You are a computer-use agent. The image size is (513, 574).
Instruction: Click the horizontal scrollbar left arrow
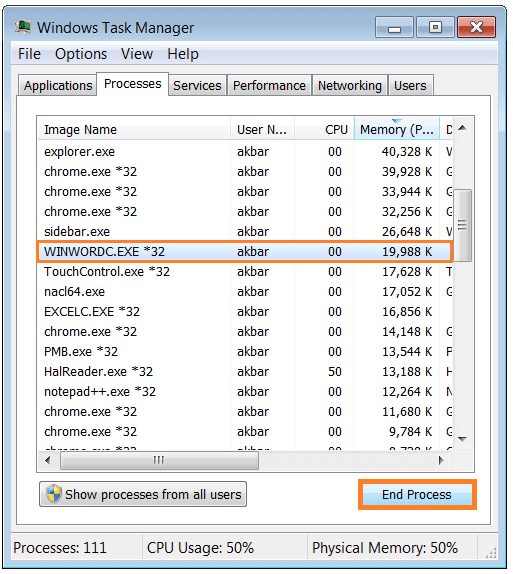(x=48, y=460)
